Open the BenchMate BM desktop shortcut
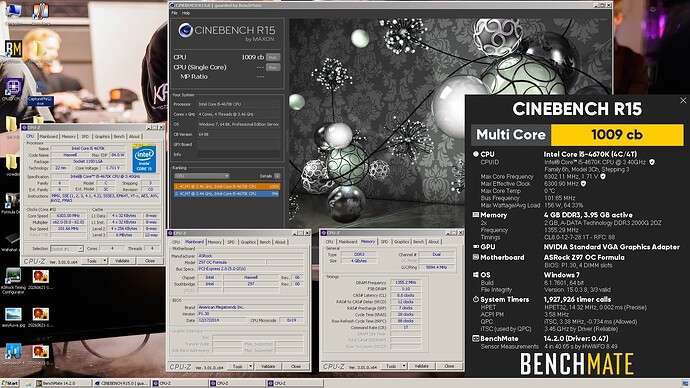This screenshot has height=388, width=690. pyautogui.click(x=13, y=49)
